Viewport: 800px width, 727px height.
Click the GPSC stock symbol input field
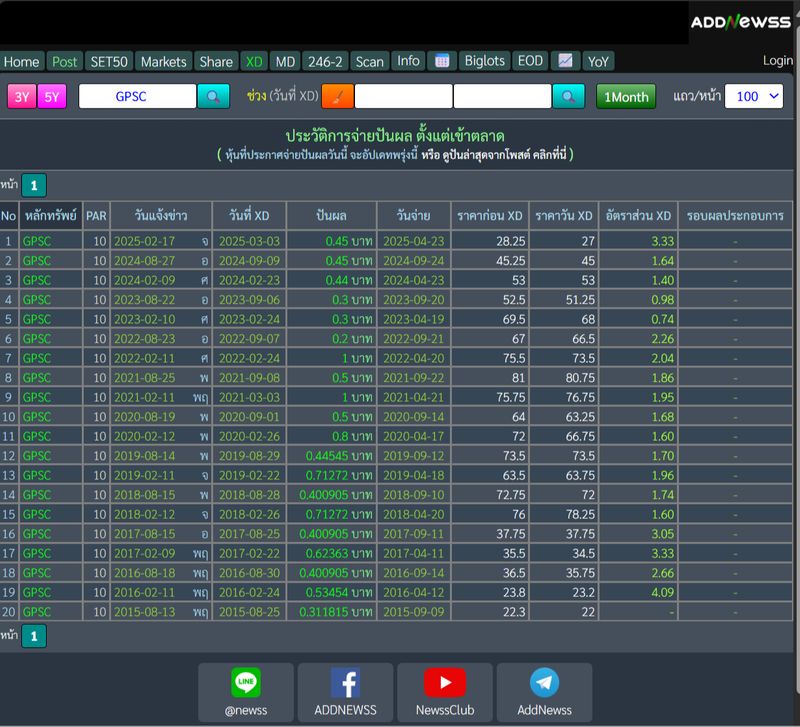137,96
